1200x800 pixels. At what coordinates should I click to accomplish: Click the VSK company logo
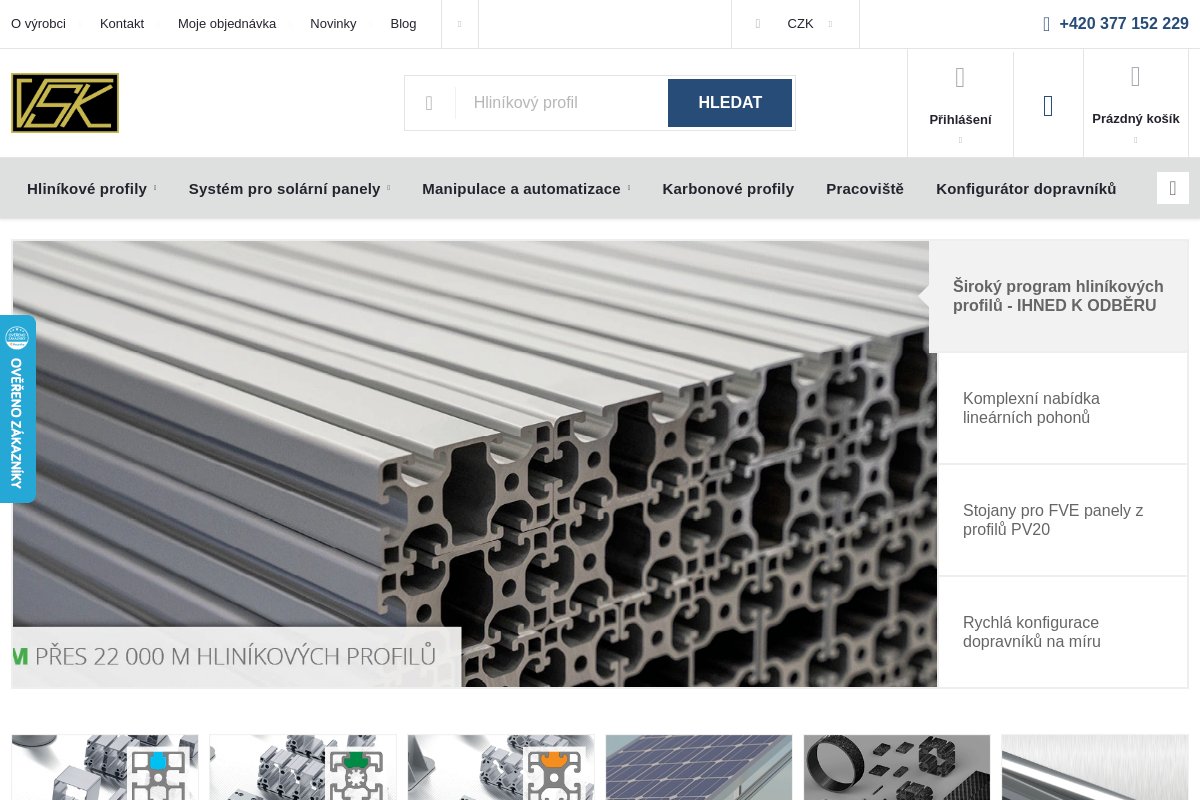pyautogui.click(x=65, y=103)
